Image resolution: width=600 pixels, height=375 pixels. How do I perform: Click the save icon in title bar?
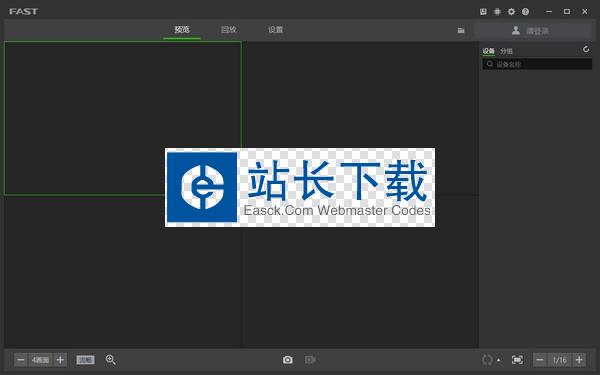tap(483, 12)
